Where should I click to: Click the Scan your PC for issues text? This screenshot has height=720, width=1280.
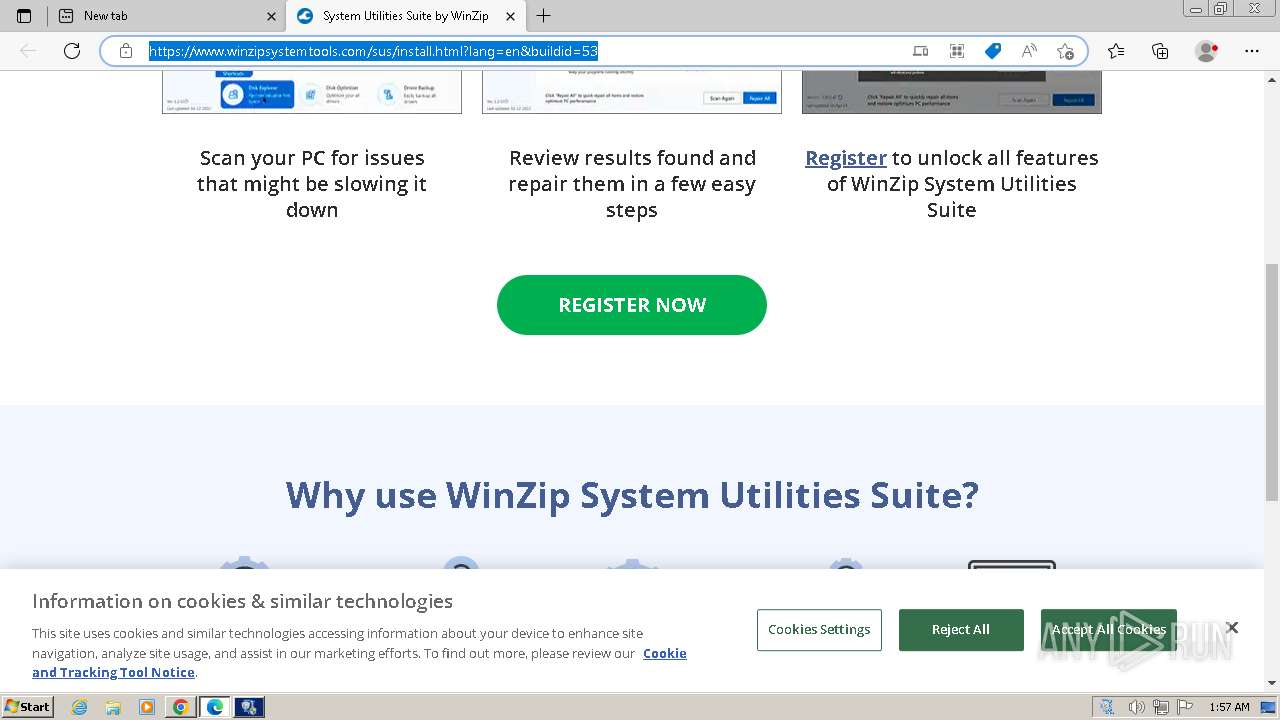pos(312,184)
